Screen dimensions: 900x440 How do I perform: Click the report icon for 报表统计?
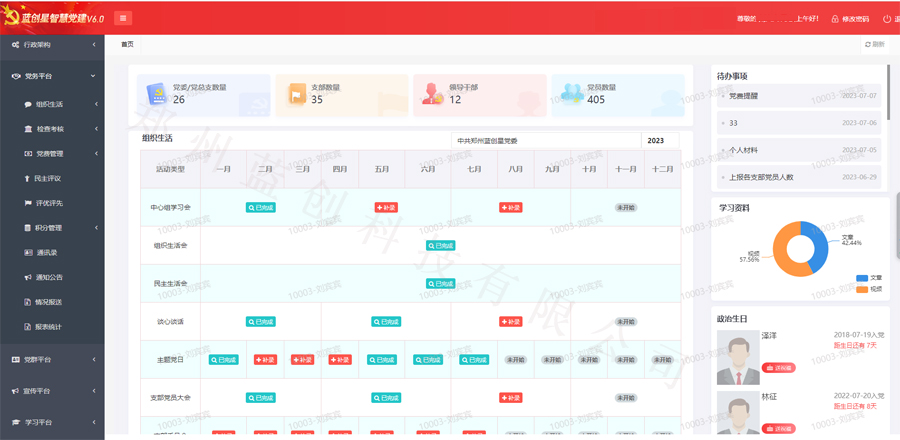coord(27,326)
